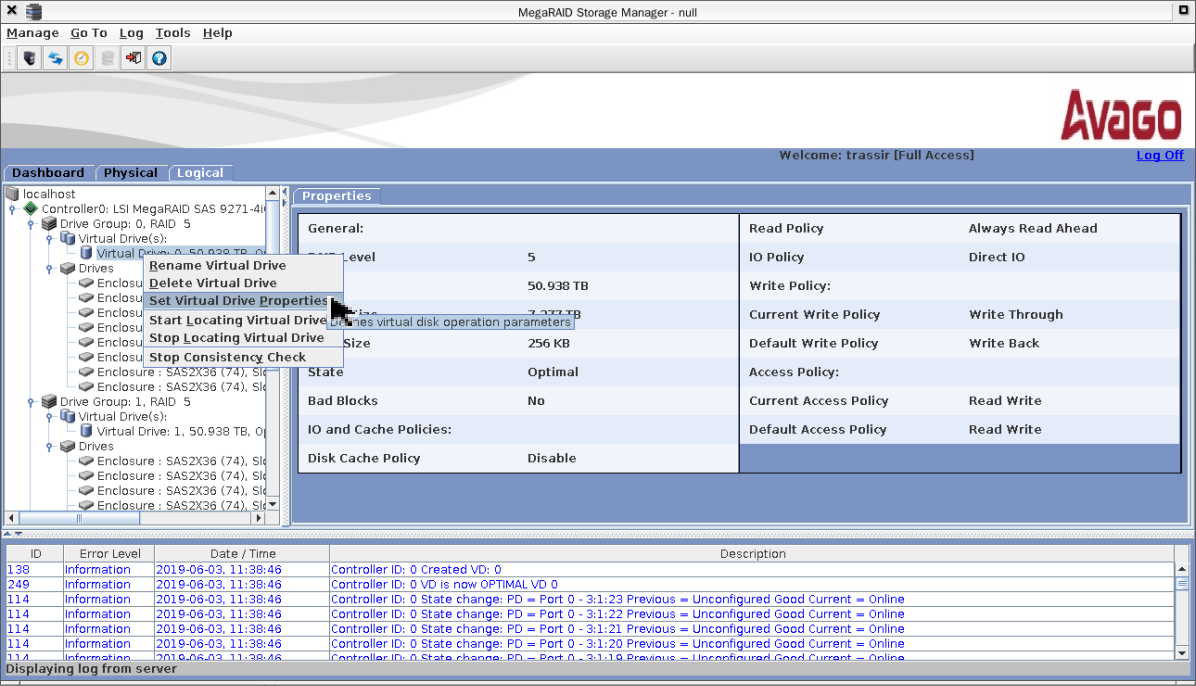Click the Controller0 green diamond icon
The height and width of the screenshot is (686, 1196).
click(31, 209)
